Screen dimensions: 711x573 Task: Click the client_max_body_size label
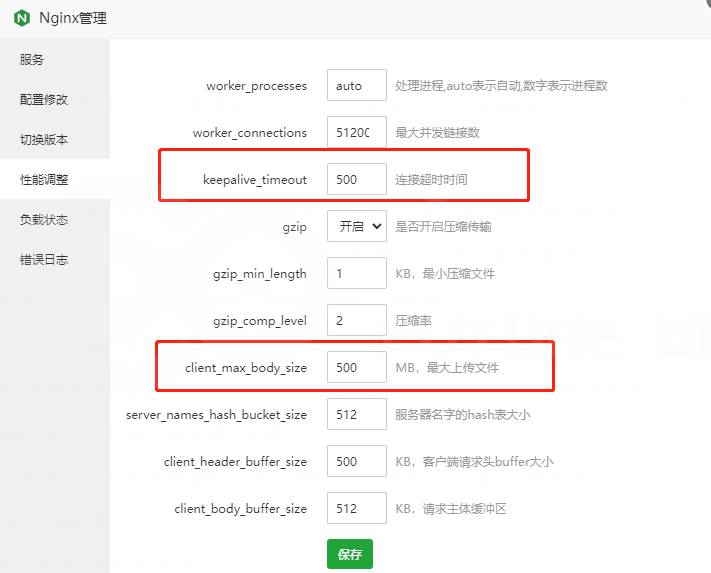246,368
